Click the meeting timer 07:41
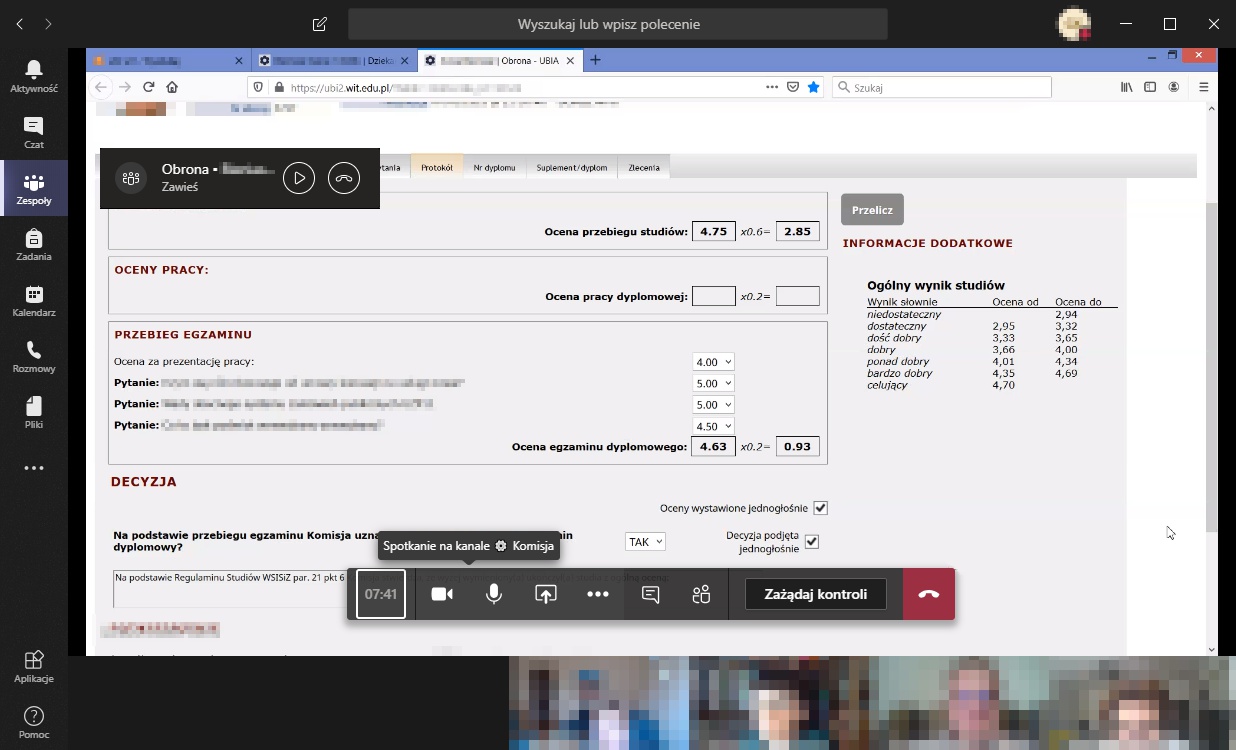 tap(381, 594)
